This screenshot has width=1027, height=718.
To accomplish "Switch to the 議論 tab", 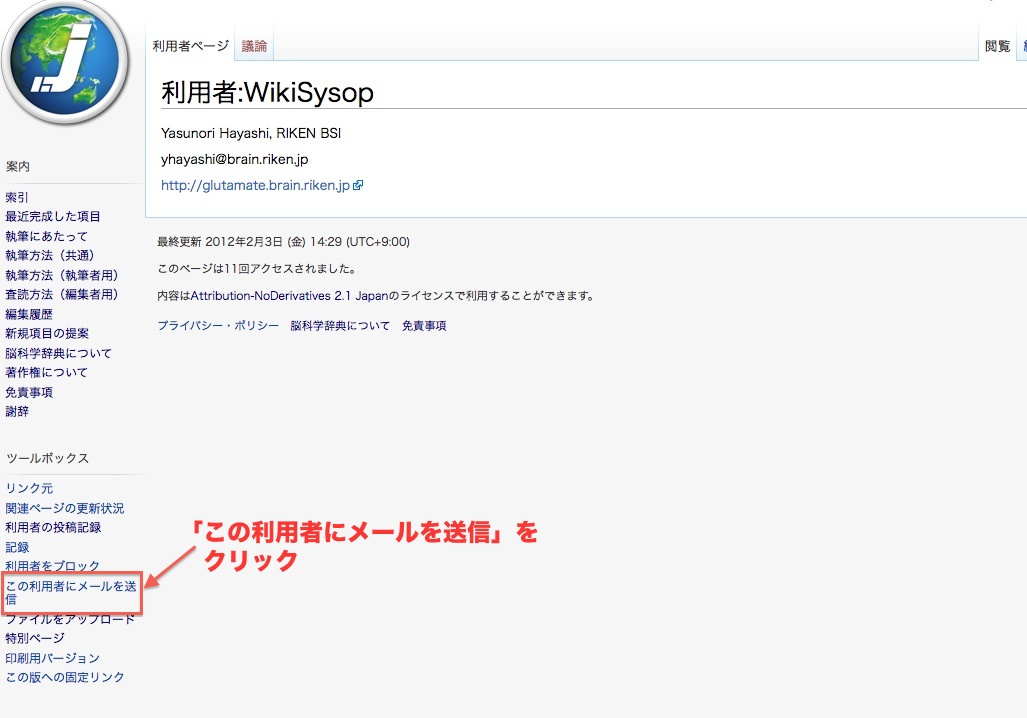I will tap(254, 46).
